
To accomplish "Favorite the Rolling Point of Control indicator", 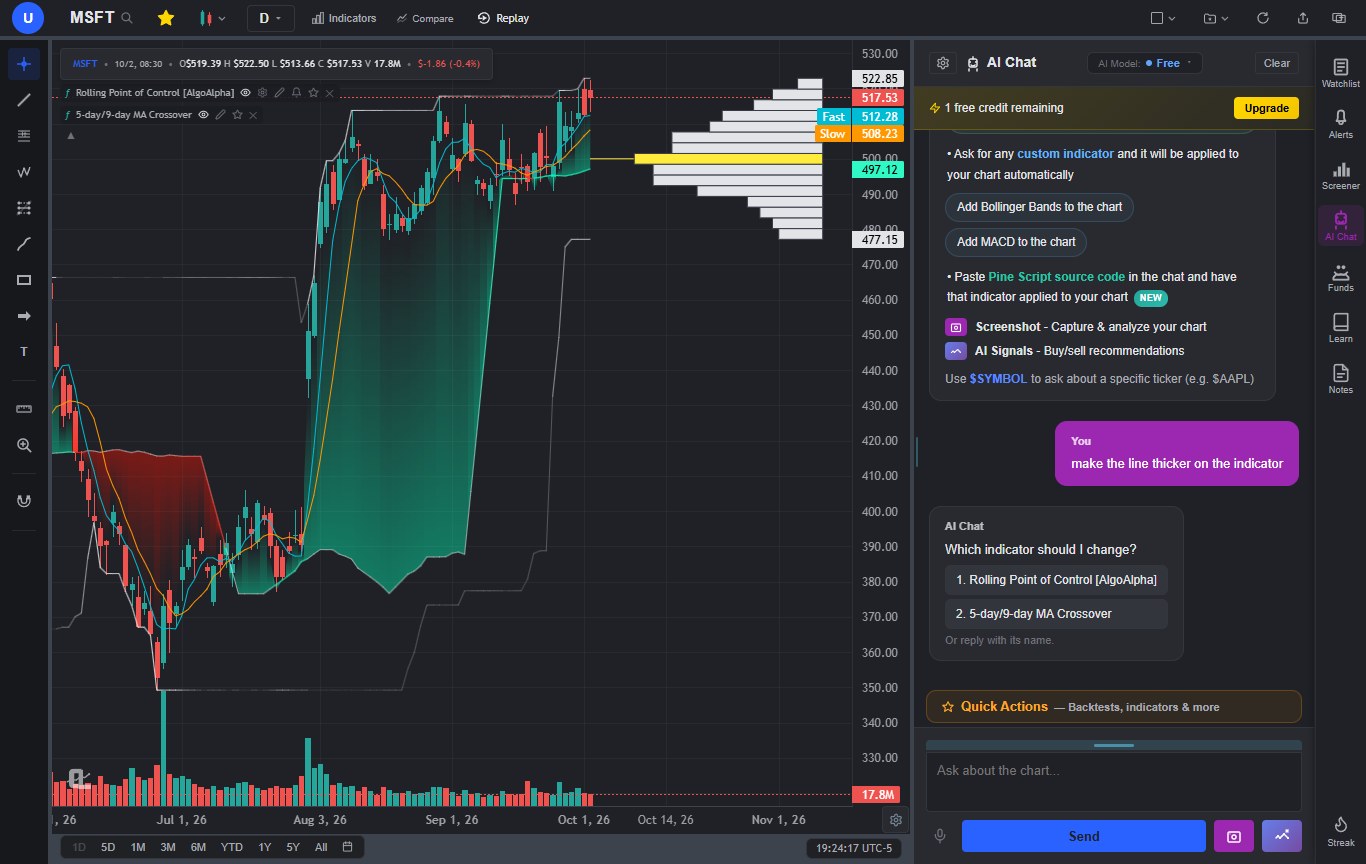I will tap(313, 92).
